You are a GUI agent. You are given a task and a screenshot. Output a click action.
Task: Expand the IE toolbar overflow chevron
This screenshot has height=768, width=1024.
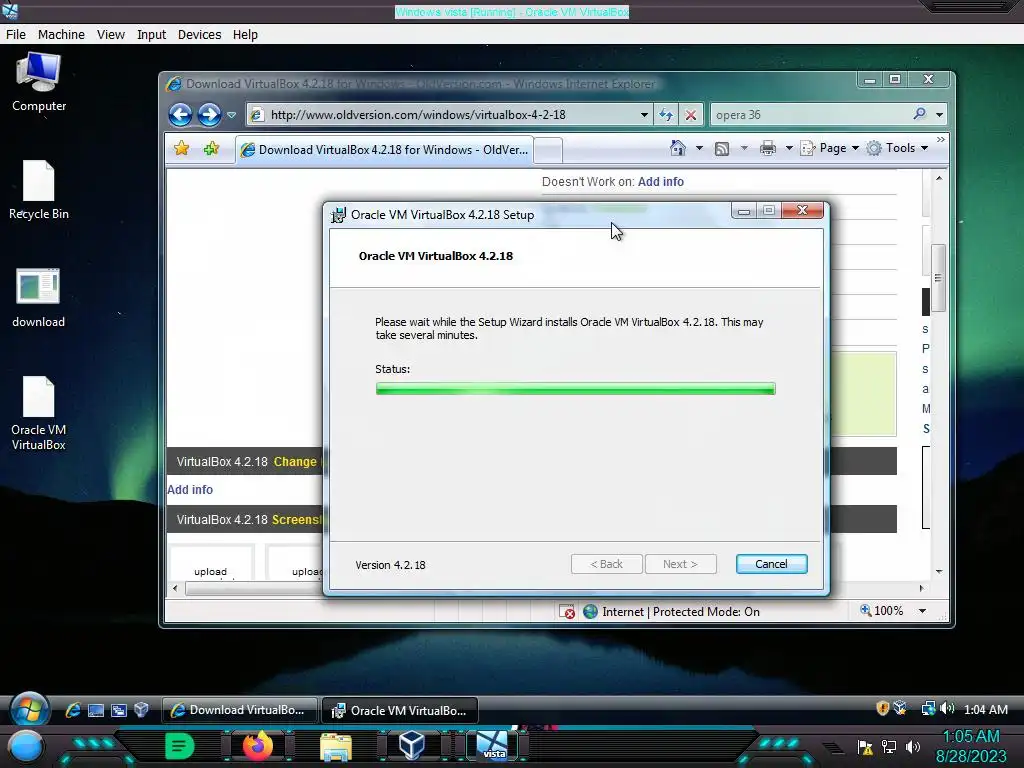(940, 139)
